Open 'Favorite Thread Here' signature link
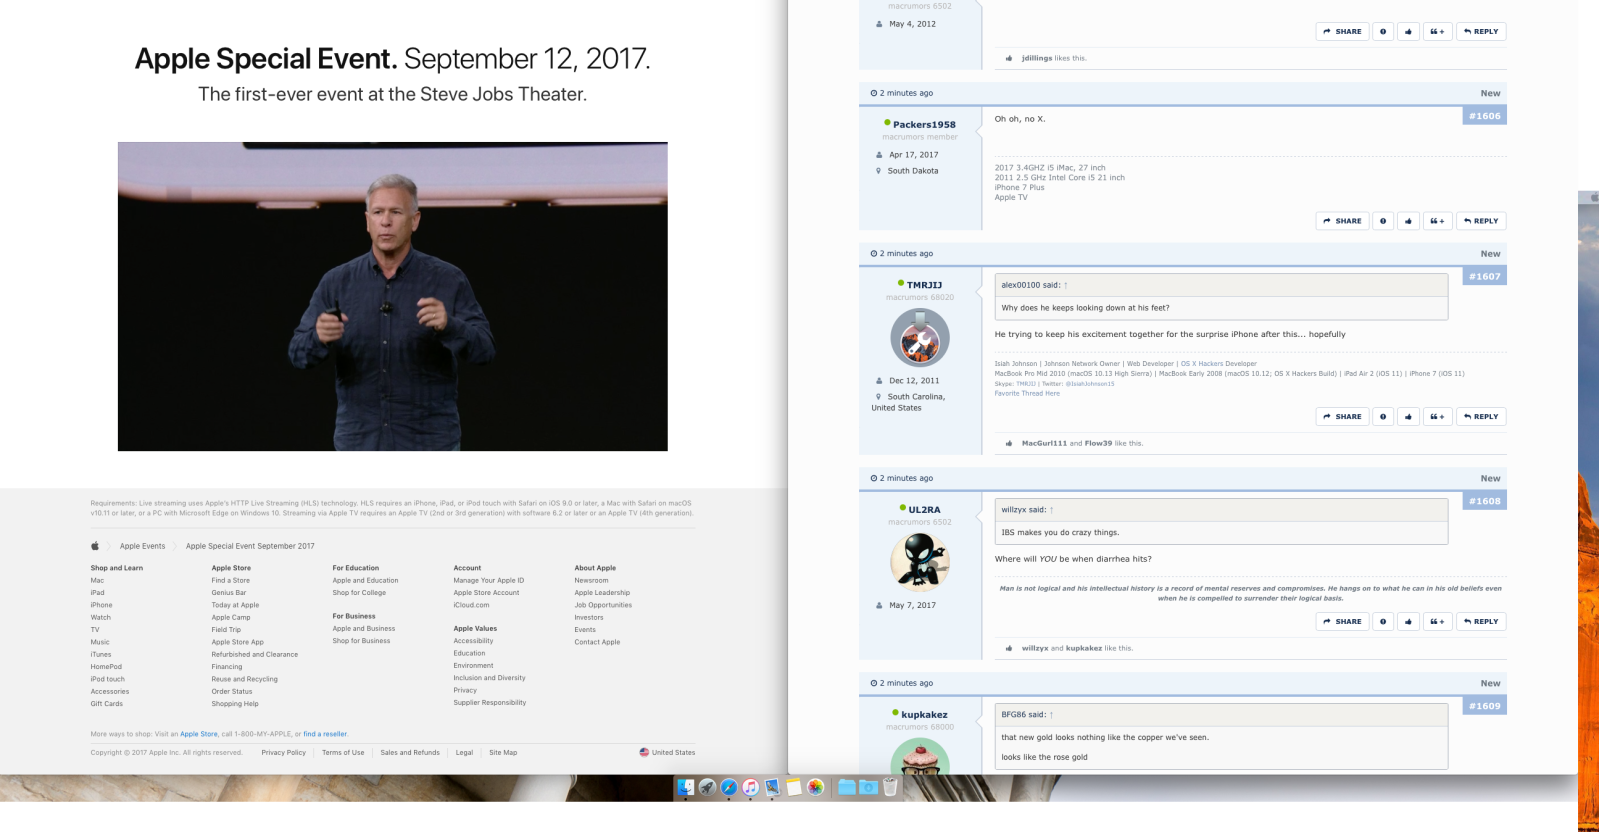This screenshot has width=1599, height=832. 1027,393
